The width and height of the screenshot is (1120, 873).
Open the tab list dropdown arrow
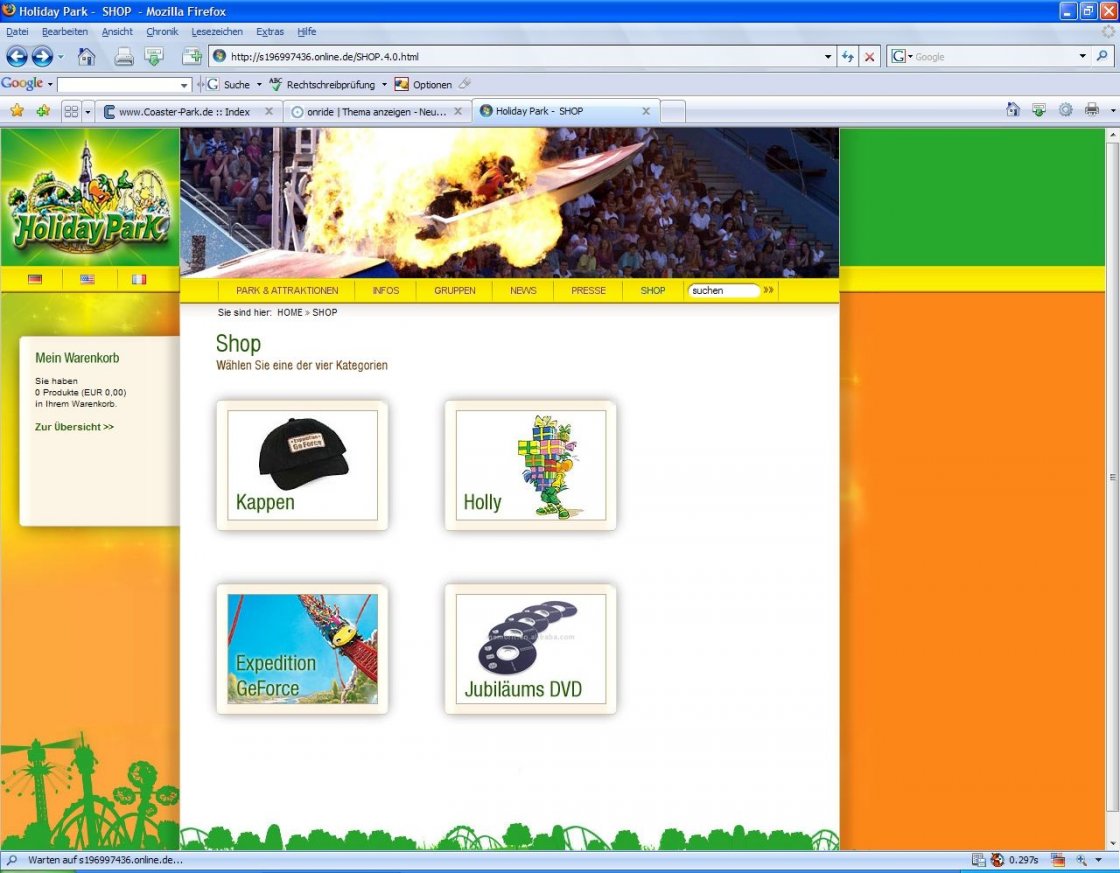88,111
